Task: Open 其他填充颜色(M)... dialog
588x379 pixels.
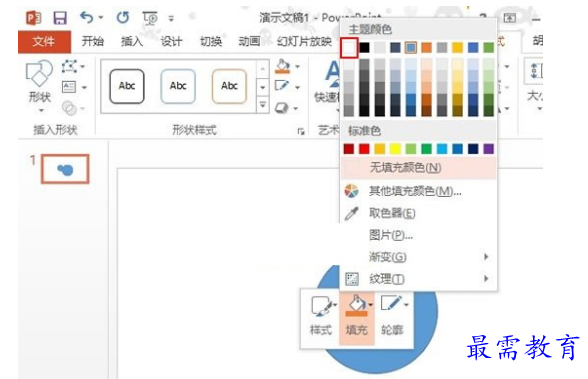Action: point(418,191)
